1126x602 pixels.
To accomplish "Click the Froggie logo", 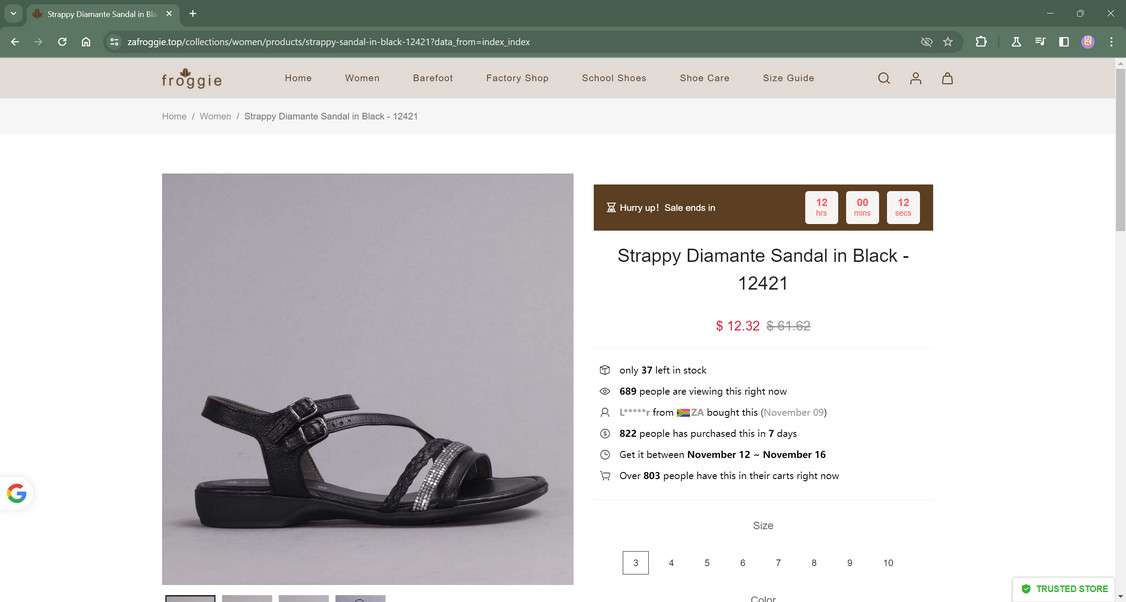I will 190,78.
